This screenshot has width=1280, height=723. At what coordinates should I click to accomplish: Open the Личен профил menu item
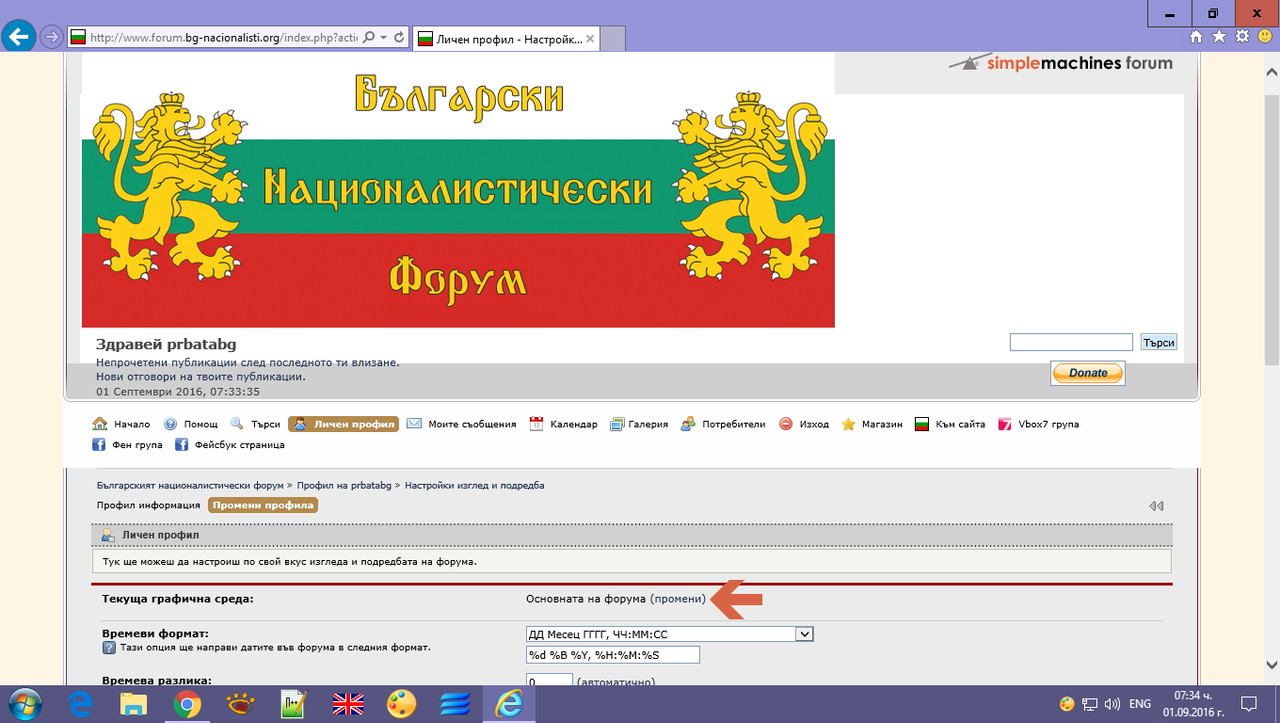(343, 424)
